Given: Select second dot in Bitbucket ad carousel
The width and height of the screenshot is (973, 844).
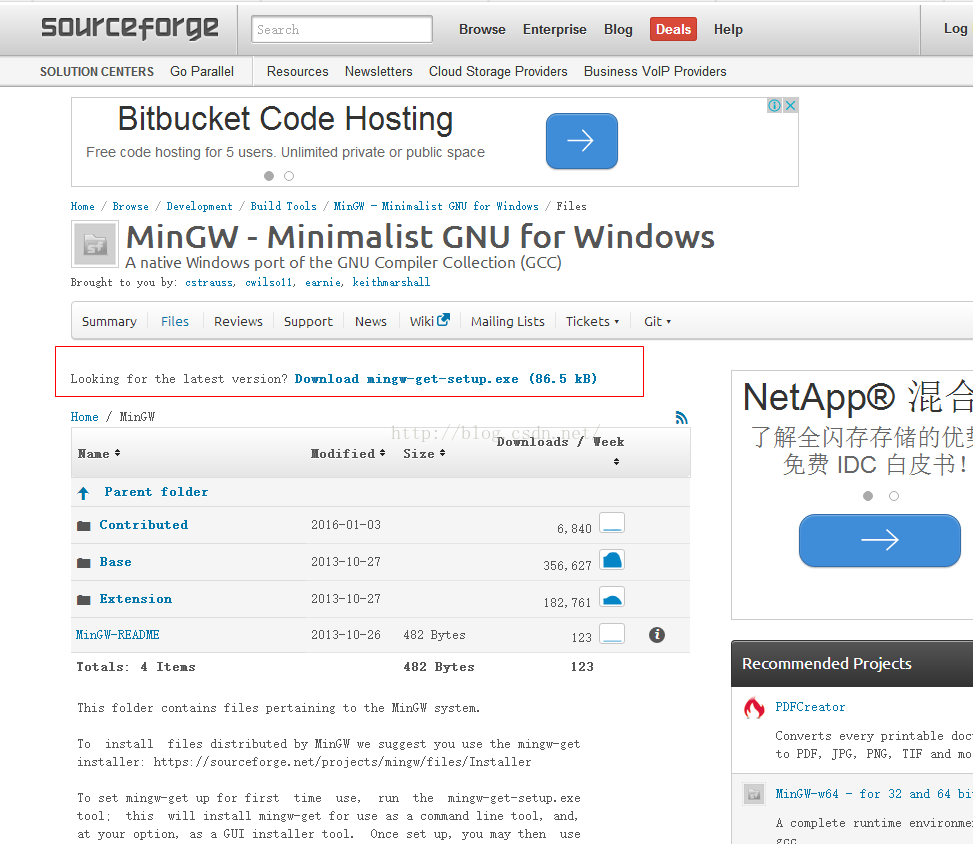Looking at the screenshot, I should coord(289,176).
